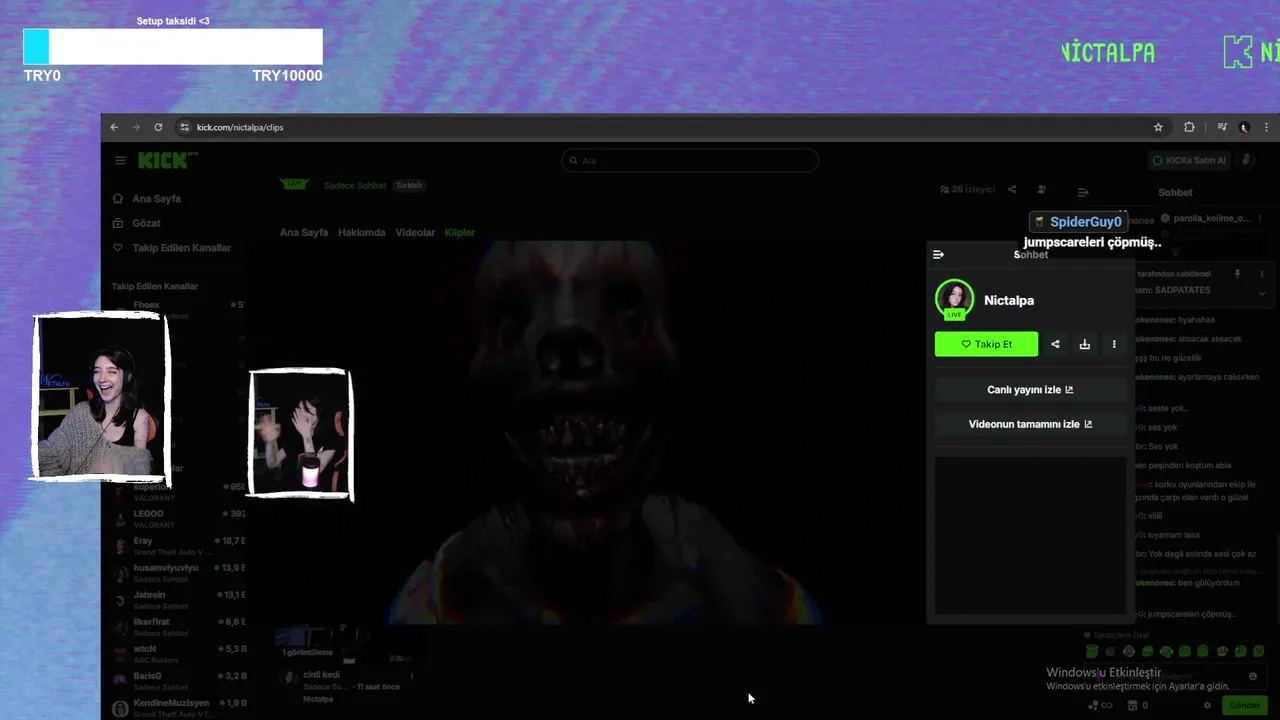The height and width of the screenshot is (720, 1280).
Task: Expand the pinned message chevron
Action: [1262, 294]
